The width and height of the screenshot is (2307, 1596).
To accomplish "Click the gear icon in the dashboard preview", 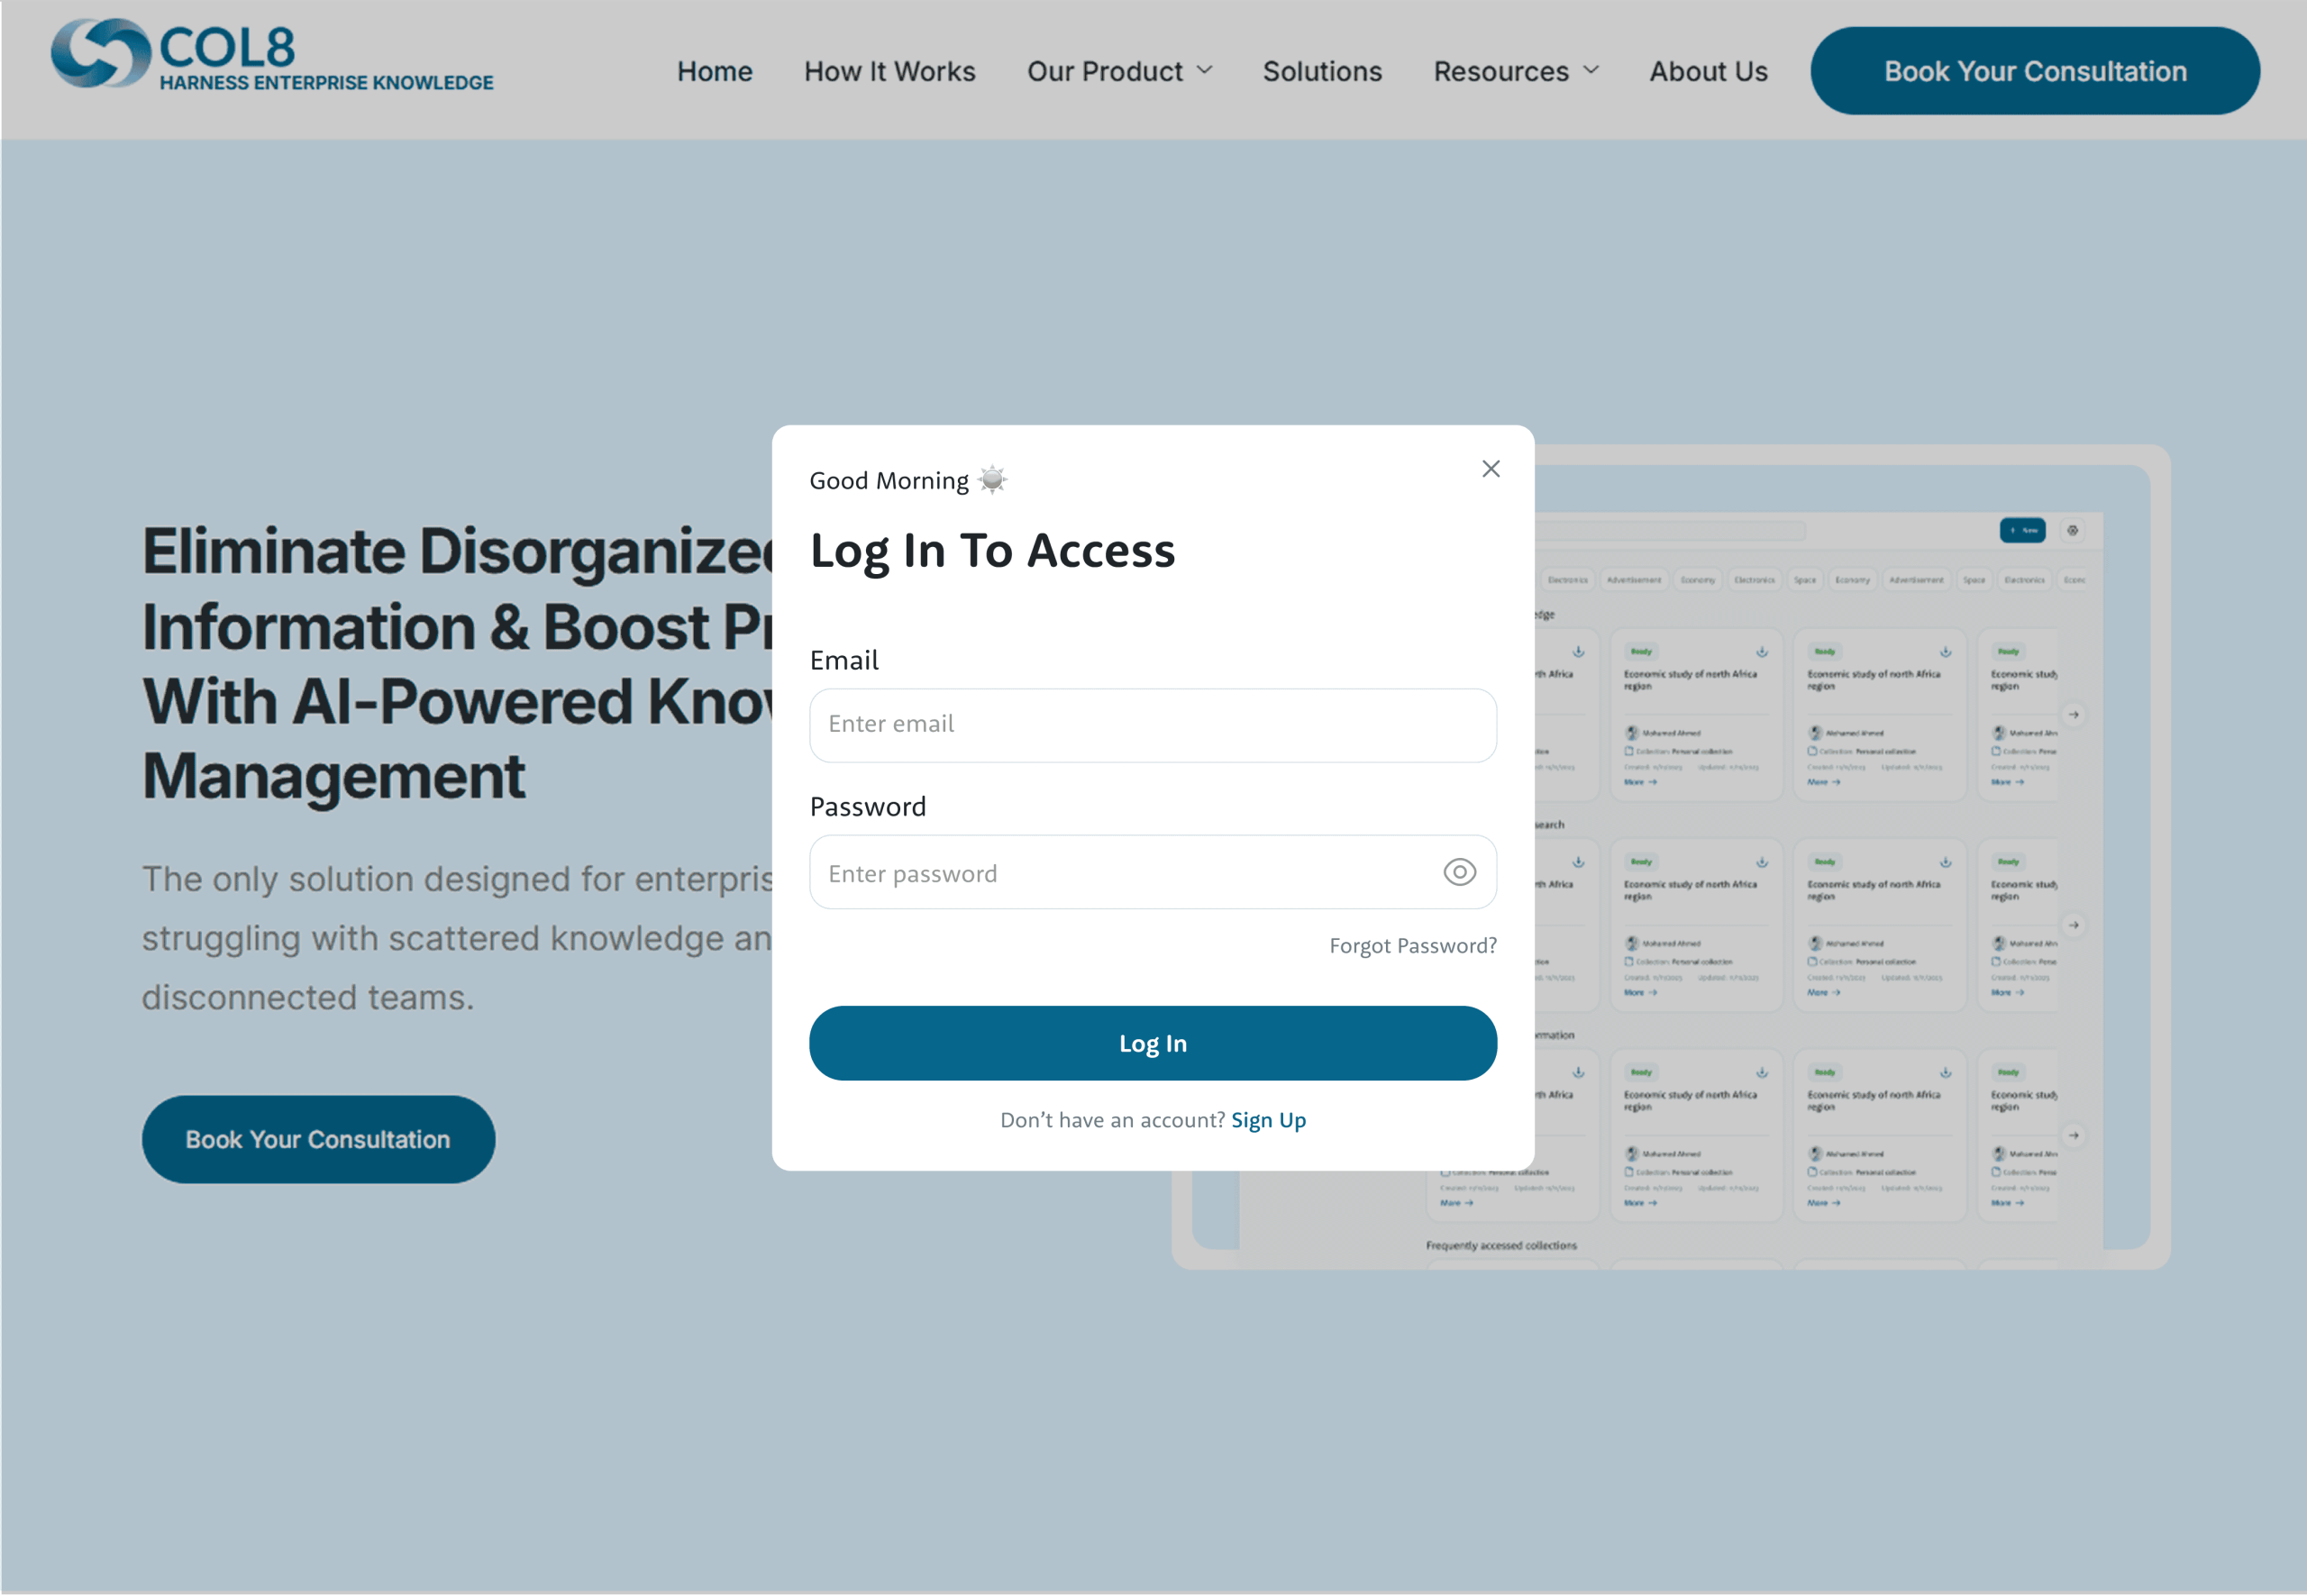I will (x=2073, y=531).
